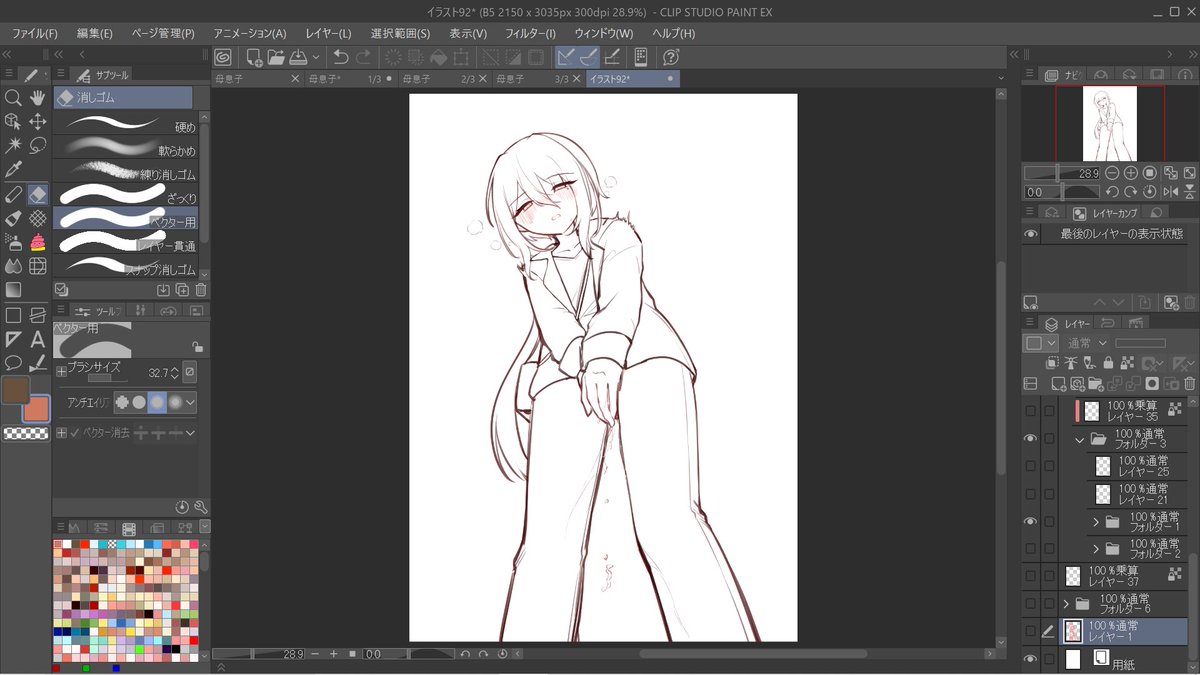Select the Text tool A icon

click(38, 339)
